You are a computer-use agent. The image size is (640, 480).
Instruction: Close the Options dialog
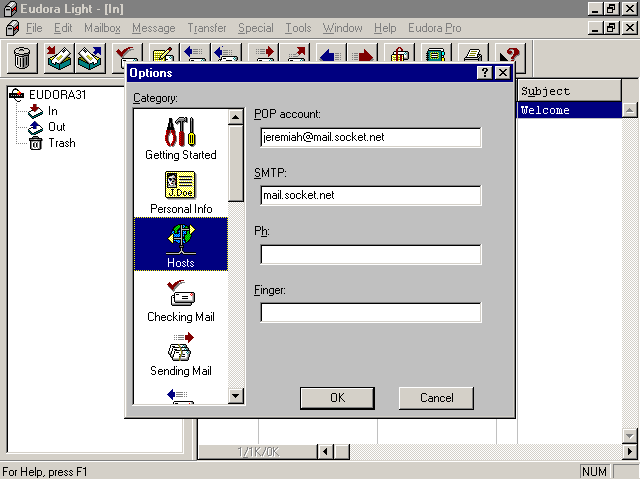coord(503,73)
